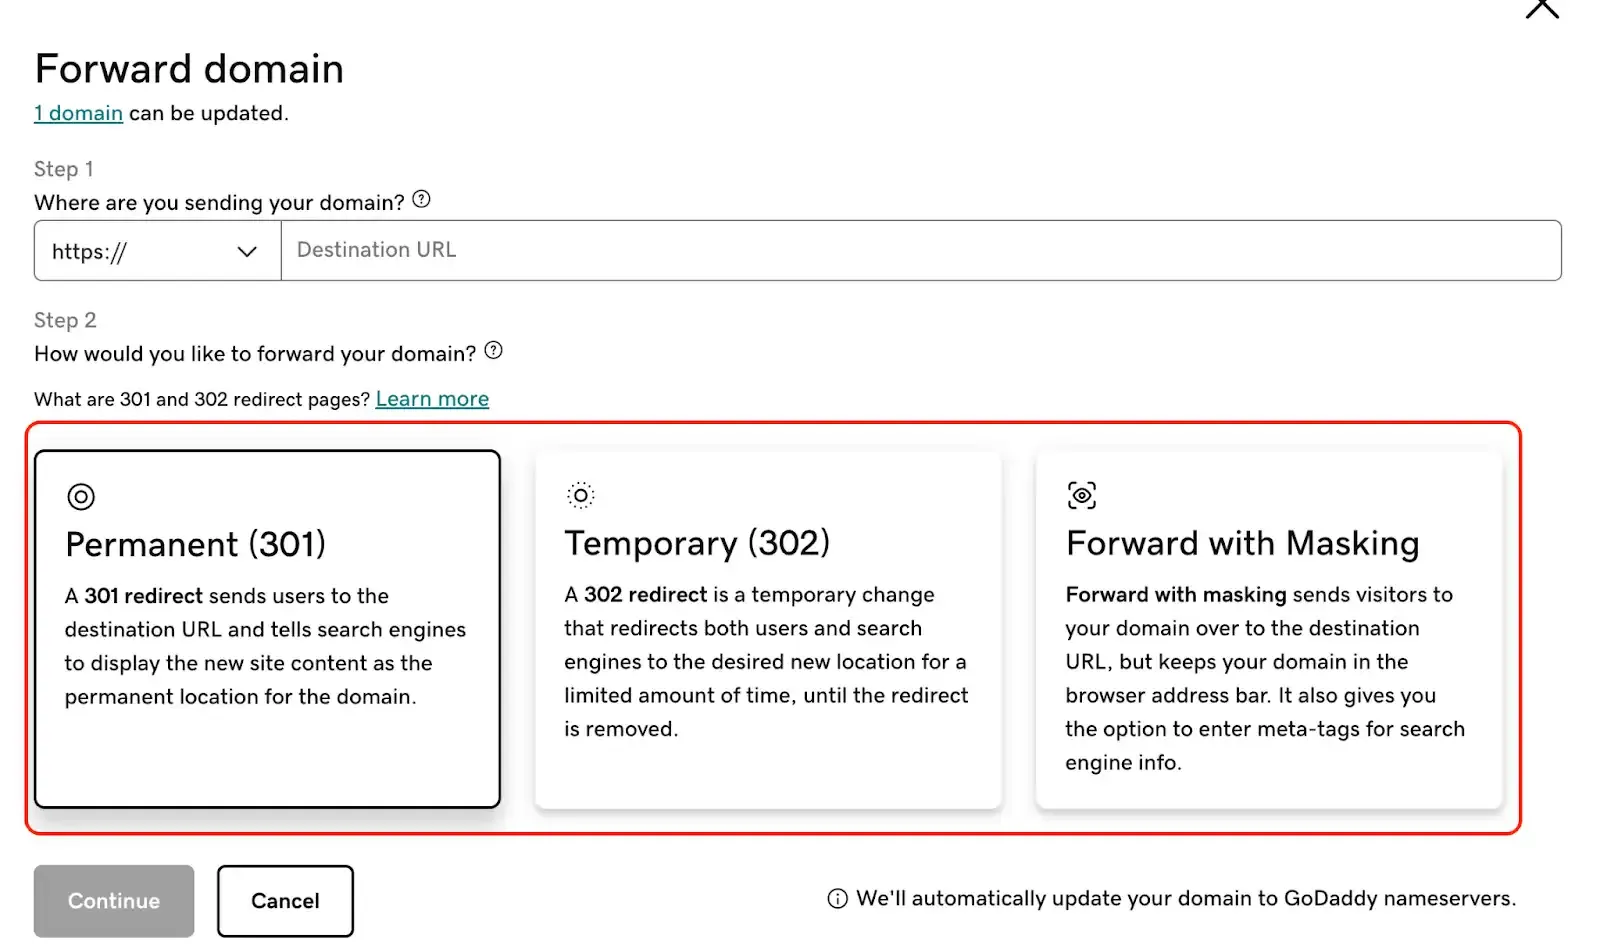Screen dimensions: 1600x949
Task: Click Continue to apply forwarding
Action: point(113,900)
